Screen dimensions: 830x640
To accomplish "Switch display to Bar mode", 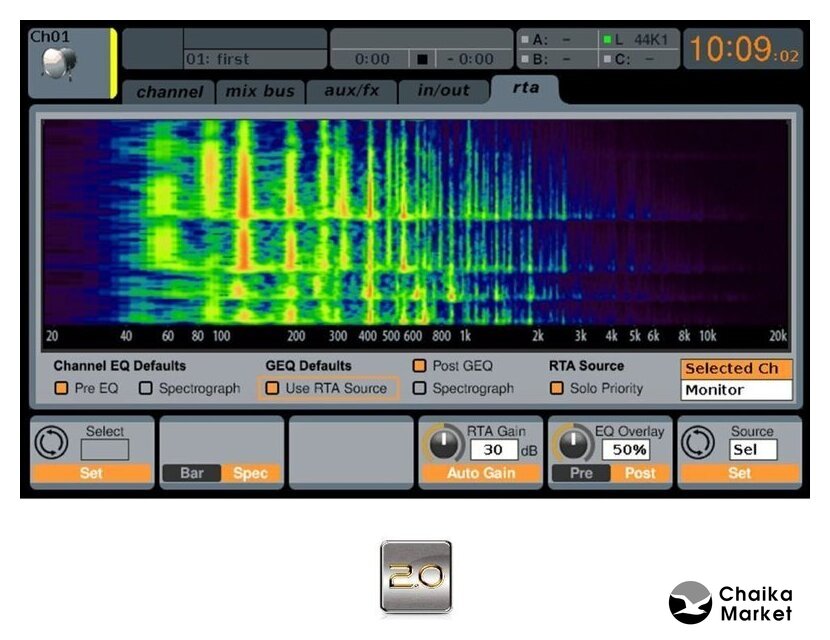I will click(x=193, y=473).
